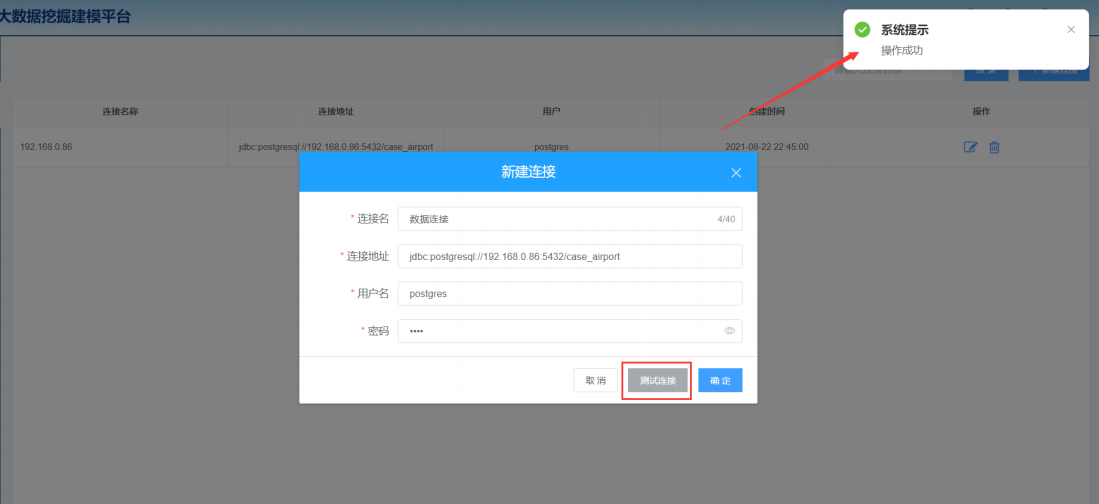Click into the 连接地址 JDBC URL field
The height and width of the screenshot is (504, 1099).
coord(569,257)
